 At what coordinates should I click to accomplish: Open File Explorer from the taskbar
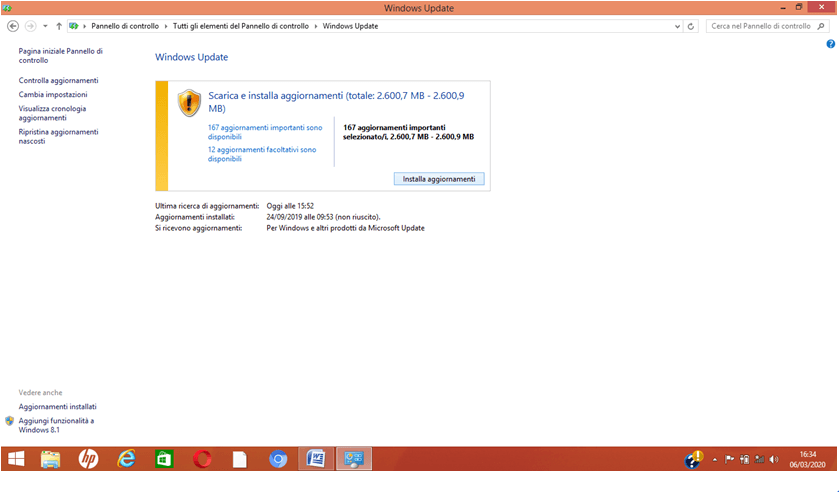tap(51, 459)
